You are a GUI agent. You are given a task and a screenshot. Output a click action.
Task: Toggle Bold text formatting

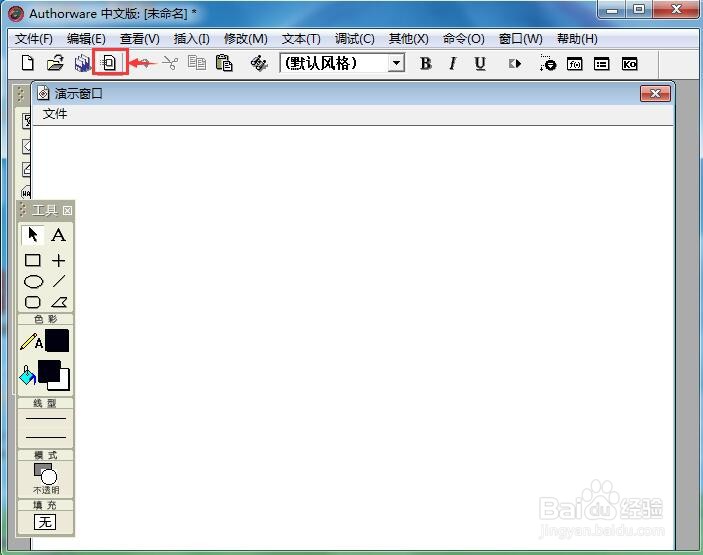click(425, 64)
